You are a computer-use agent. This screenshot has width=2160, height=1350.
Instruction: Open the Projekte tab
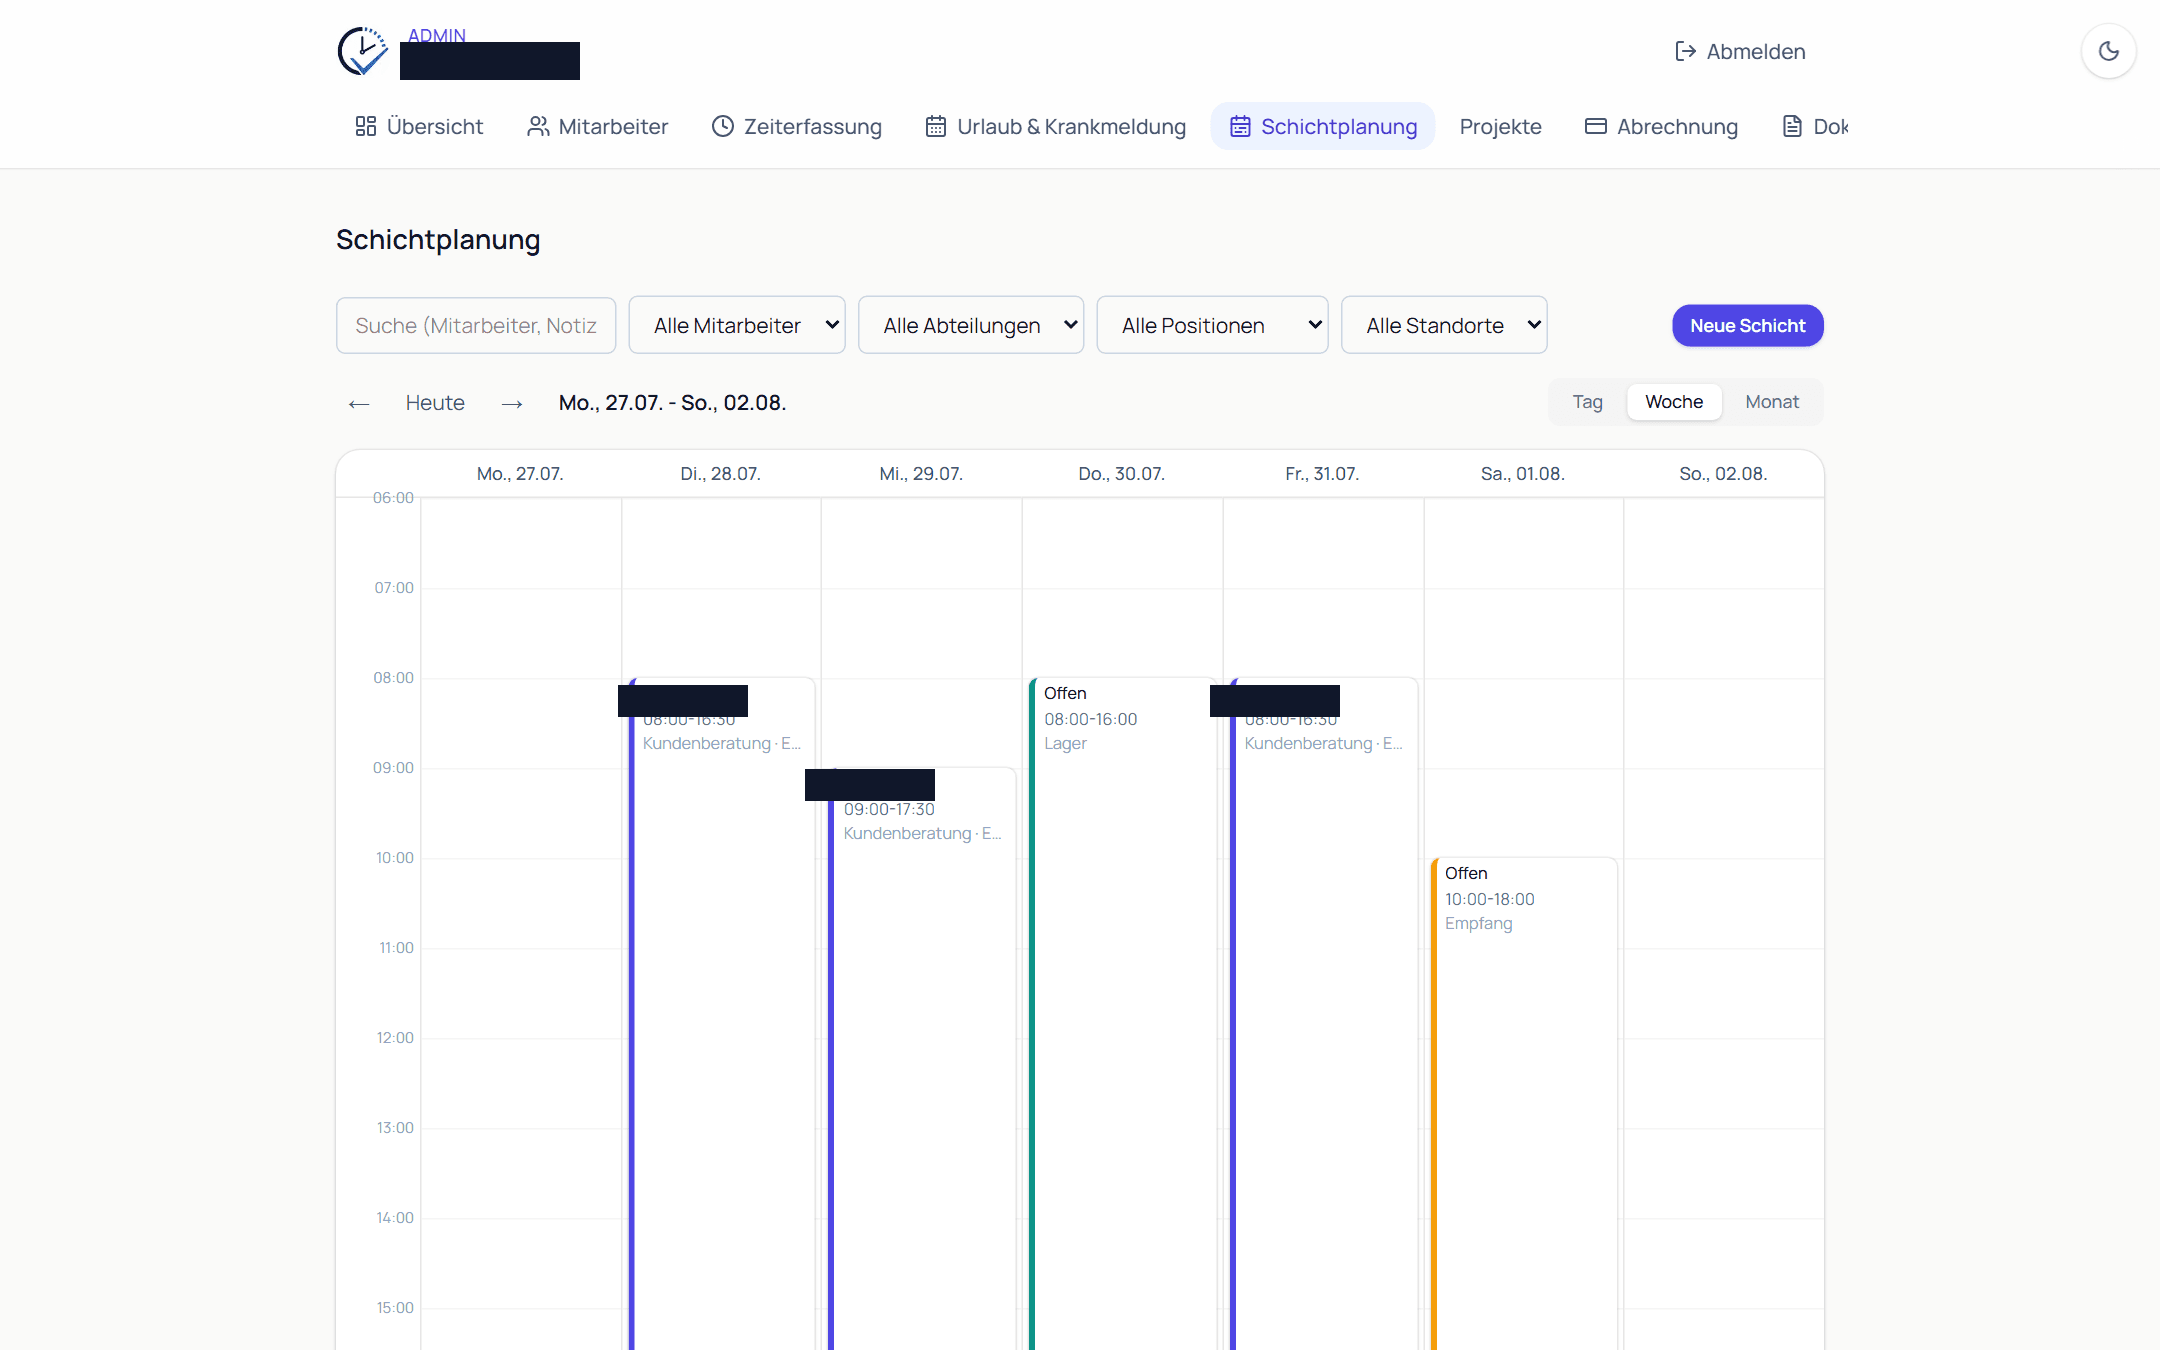point(1500,126)
